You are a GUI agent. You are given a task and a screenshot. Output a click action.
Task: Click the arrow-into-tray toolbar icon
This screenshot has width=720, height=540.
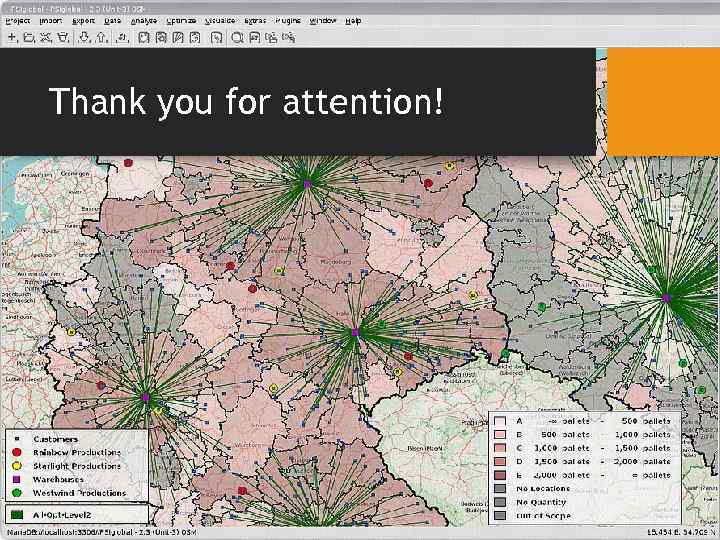(x=123, y=38)
